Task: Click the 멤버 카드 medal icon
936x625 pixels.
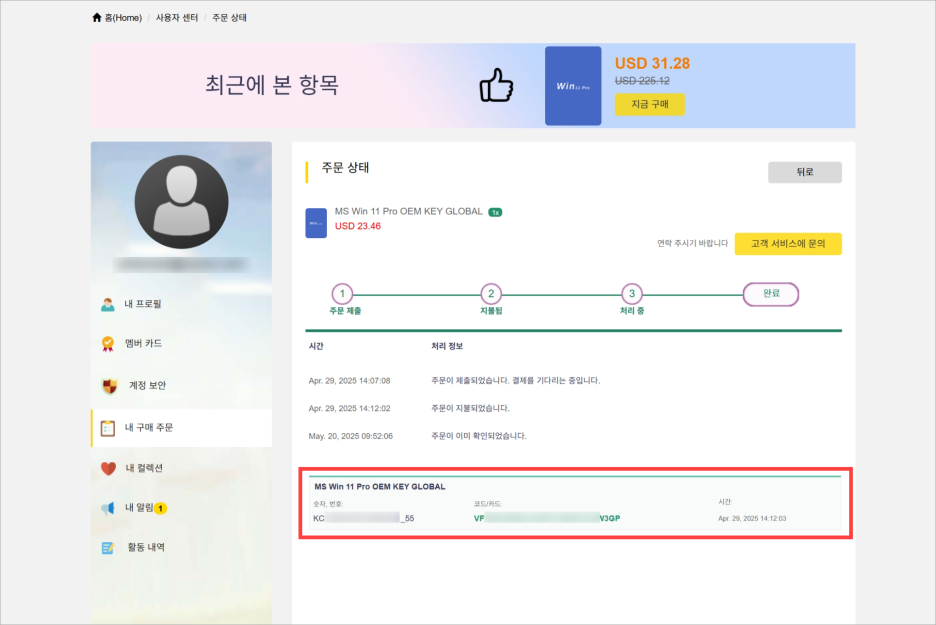Action: pyautogui.click(x=108, y=344)
